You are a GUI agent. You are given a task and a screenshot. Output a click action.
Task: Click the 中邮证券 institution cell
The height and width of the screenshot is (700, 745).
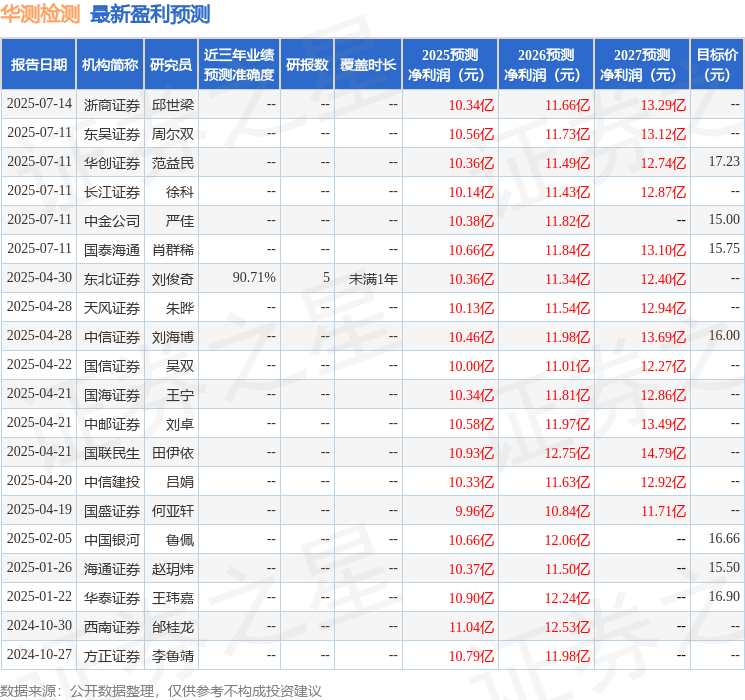click(112, 424)
